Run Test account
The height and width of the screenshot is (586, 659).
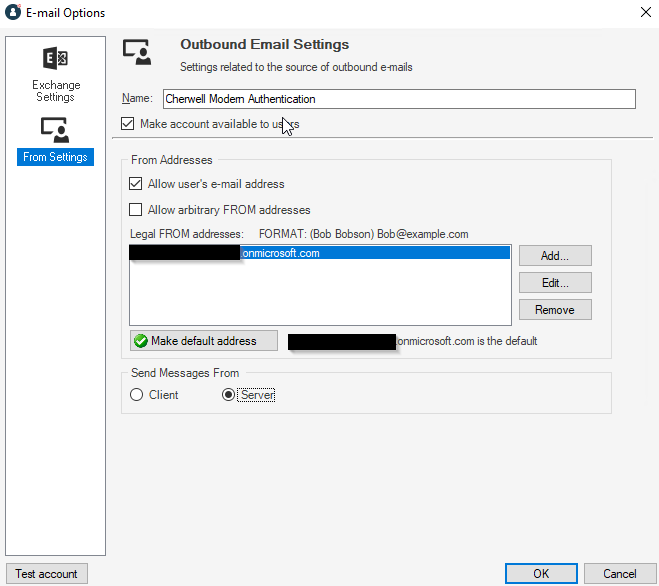coord(45,574)
